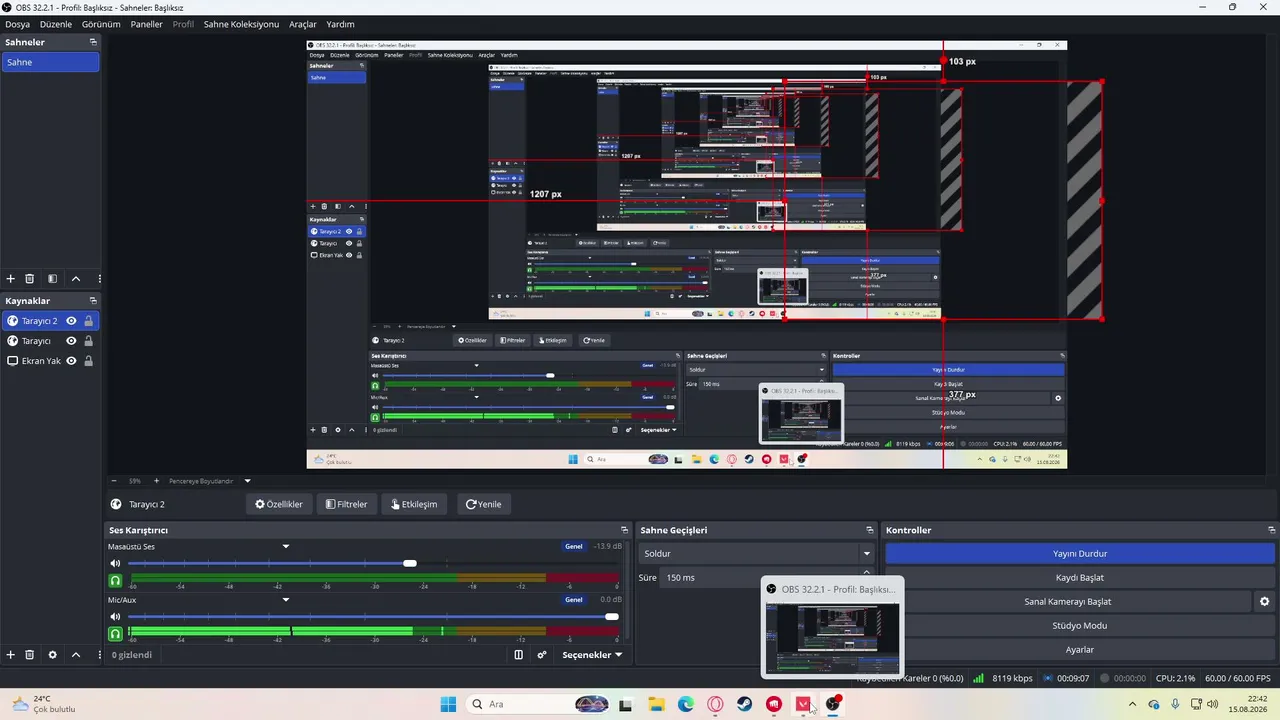Image resolution: width=1280 pixels, height=720 pixels.
Task: Toggle monitoring headphones for Masaüstü Ses
Action: [115, 580]
